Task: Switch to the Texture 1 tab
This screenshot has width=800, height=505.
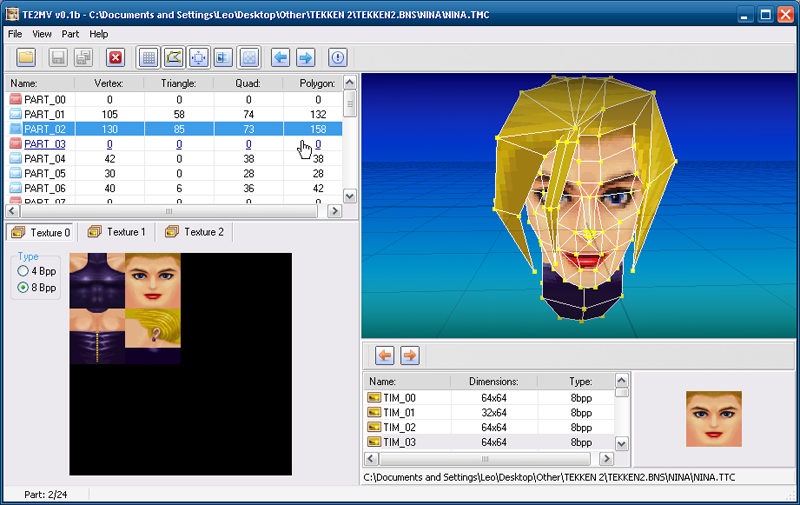Action: click(x=116, y=232)
